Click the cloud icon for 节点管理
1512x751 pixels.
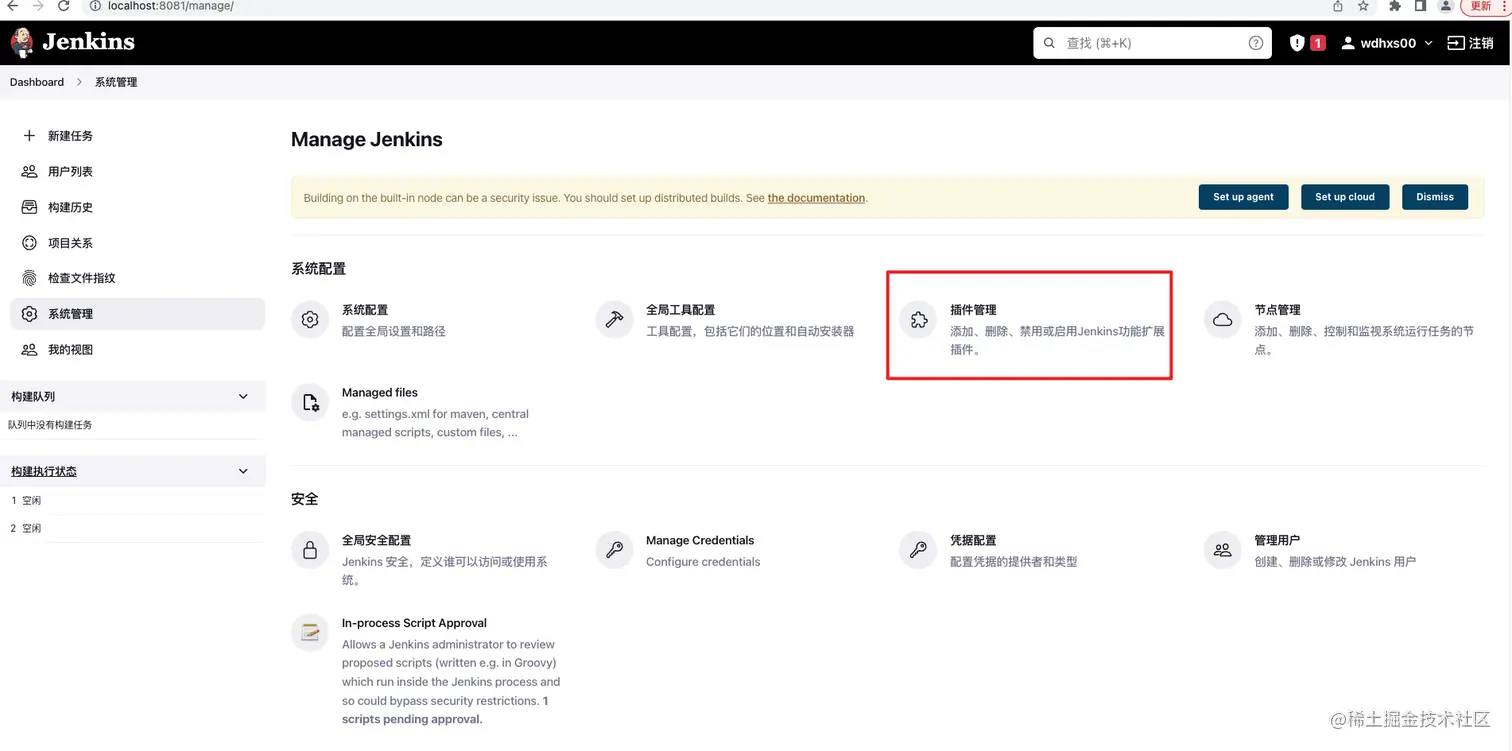(1222, 320)
